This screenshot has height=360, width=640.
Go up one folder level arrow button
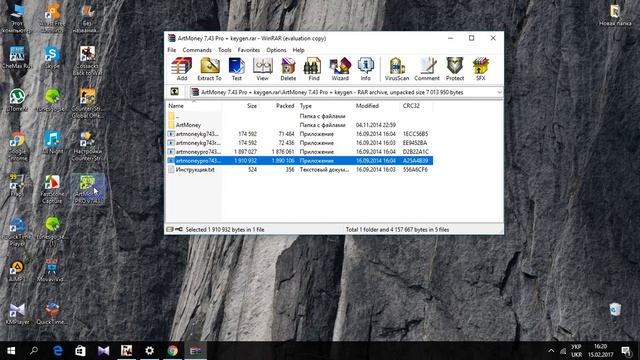point(174,92)
